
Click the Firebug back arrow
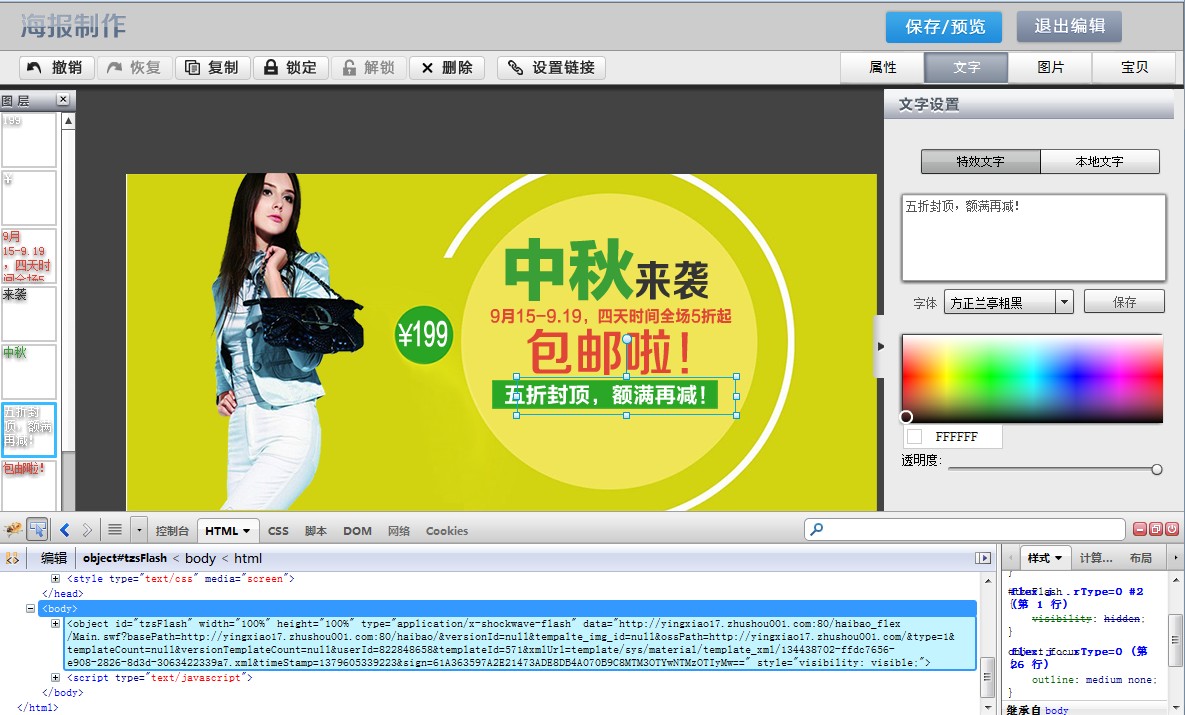(64, 531)
